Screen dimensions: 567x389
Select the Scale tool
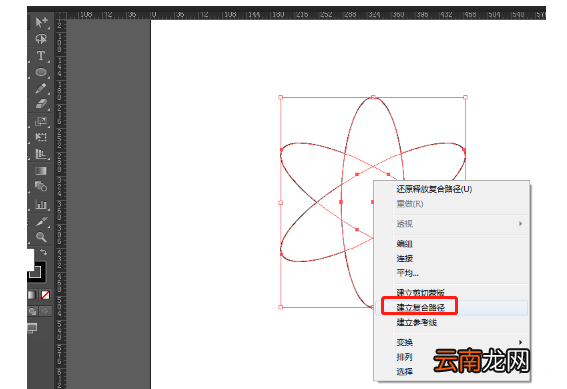tap(41, 121)
